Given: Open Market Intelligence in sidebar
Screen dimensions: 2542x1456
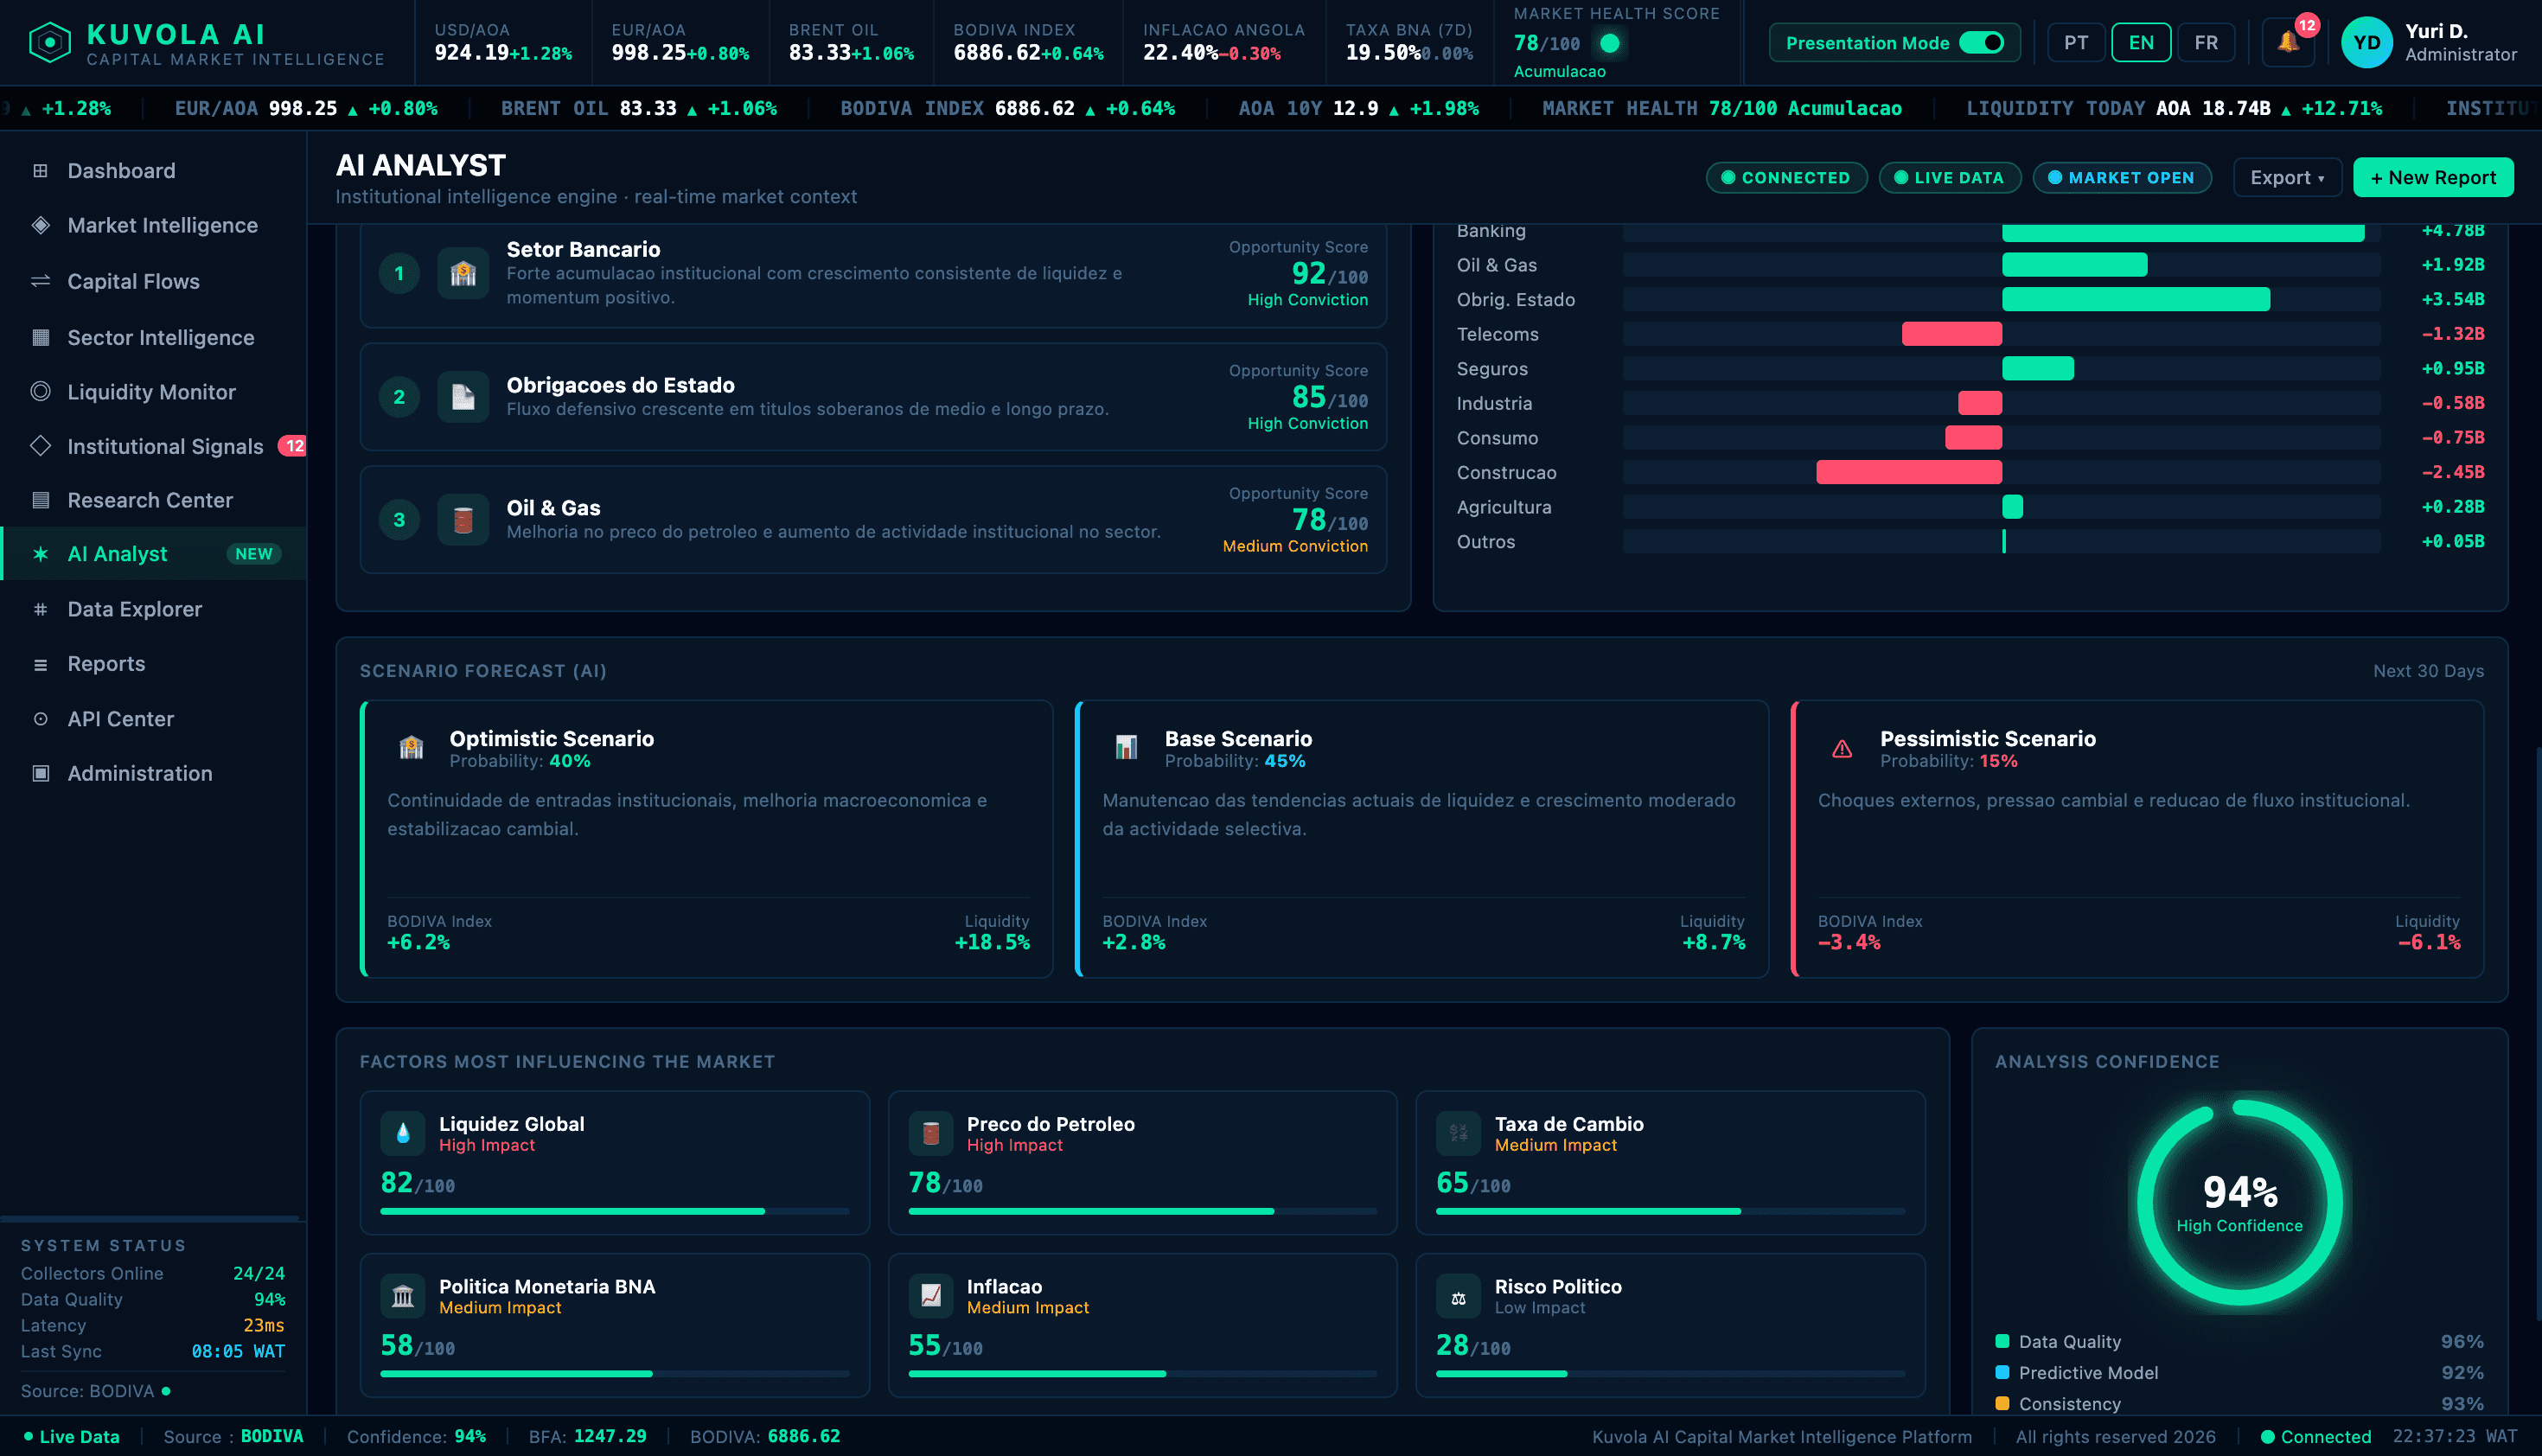Looking at the screenshot, I should pyautogui.click(x=153, y=226).
